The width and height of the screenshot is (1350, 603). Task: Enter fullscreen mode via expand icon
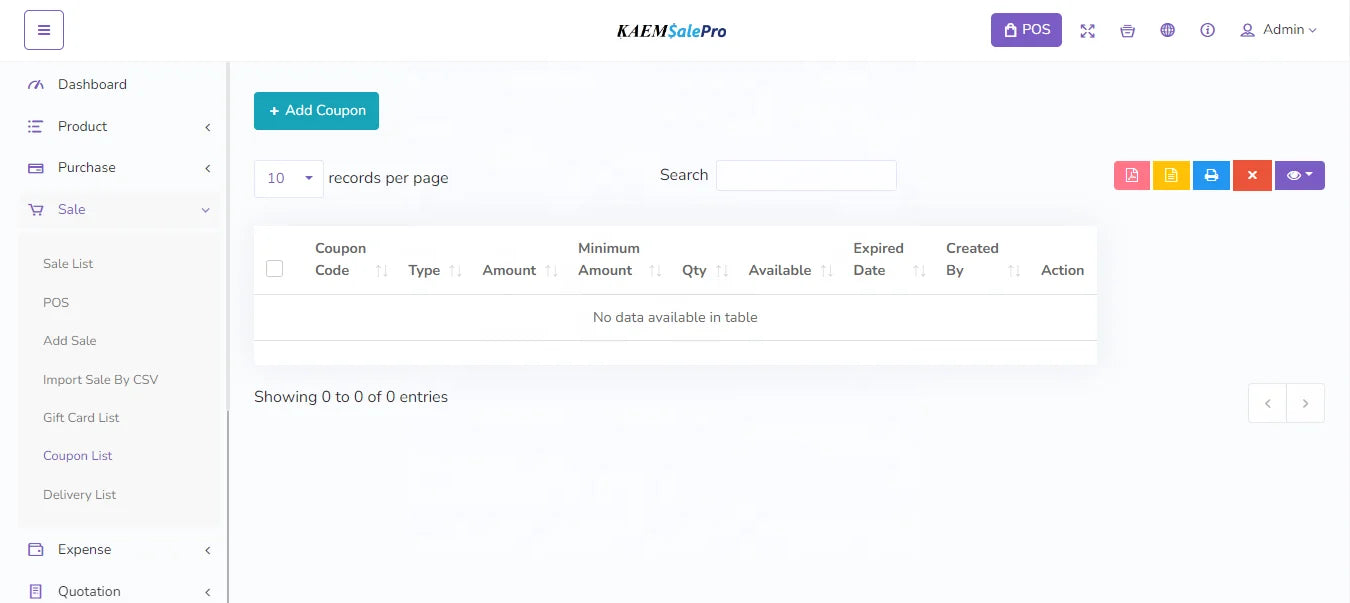click(x=1088, y=31)
